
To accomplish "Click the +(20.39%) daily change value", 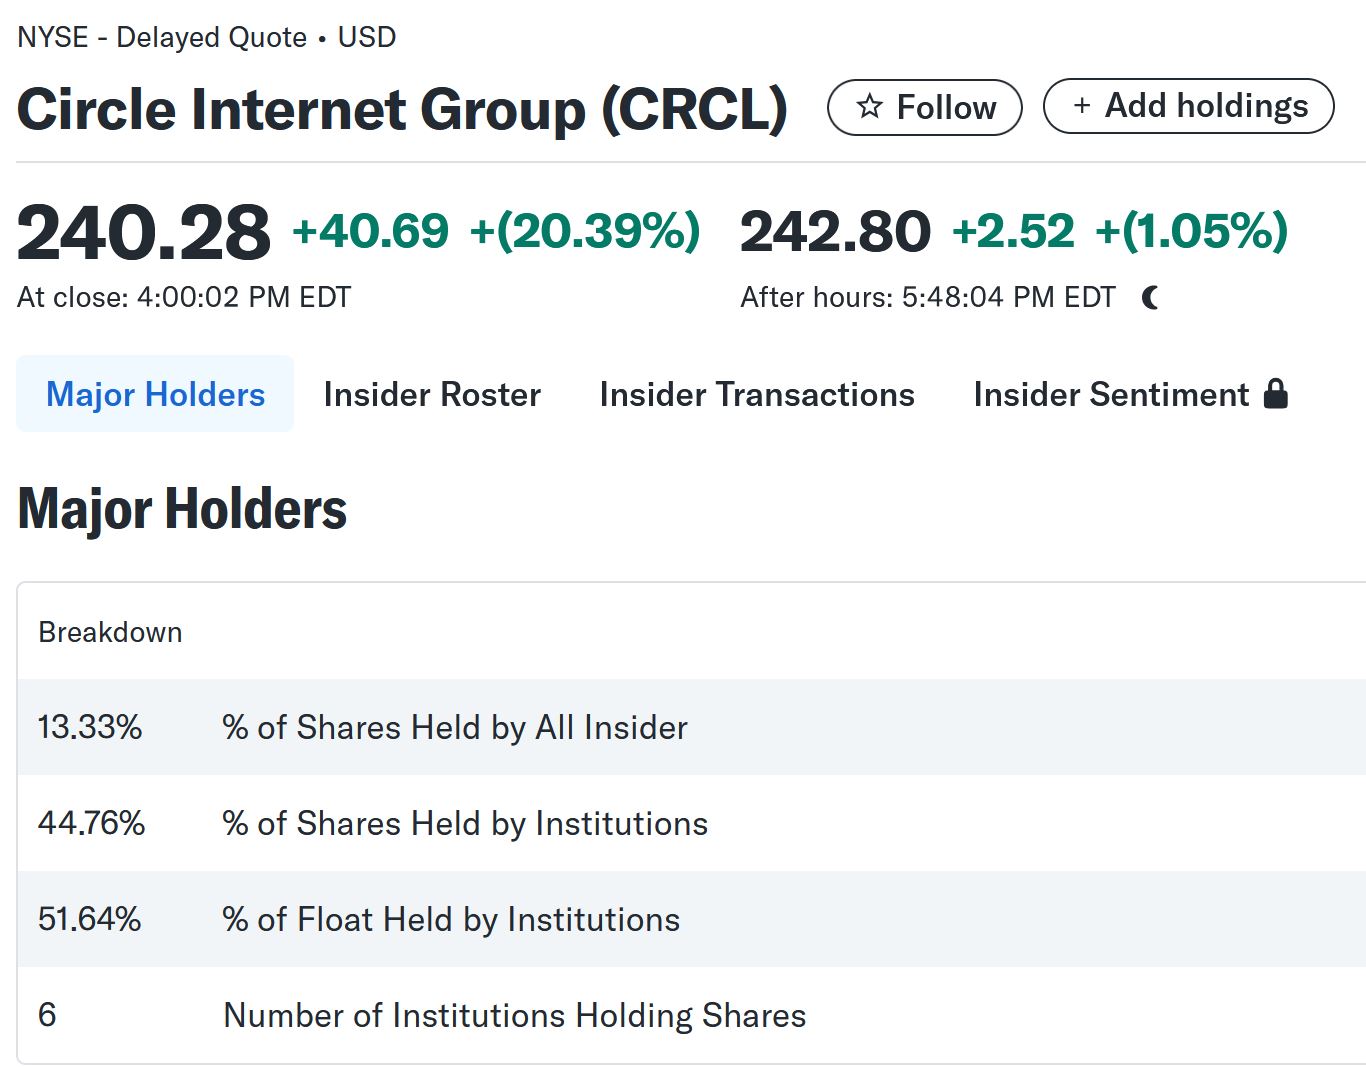I will point(585,231).
